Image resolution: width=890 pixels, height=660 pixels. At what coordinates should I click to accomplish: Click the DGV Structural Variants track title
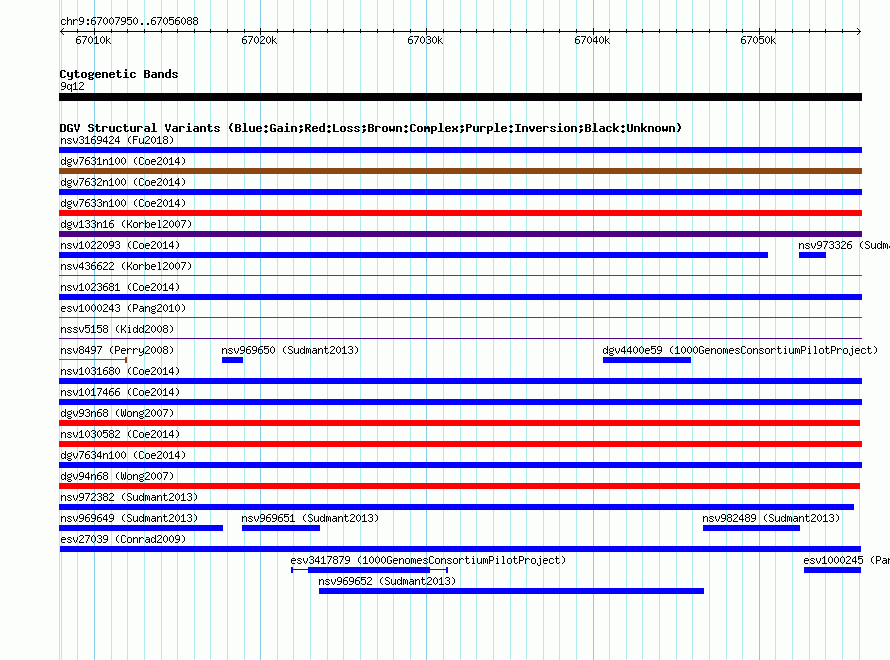pos(371,128)
